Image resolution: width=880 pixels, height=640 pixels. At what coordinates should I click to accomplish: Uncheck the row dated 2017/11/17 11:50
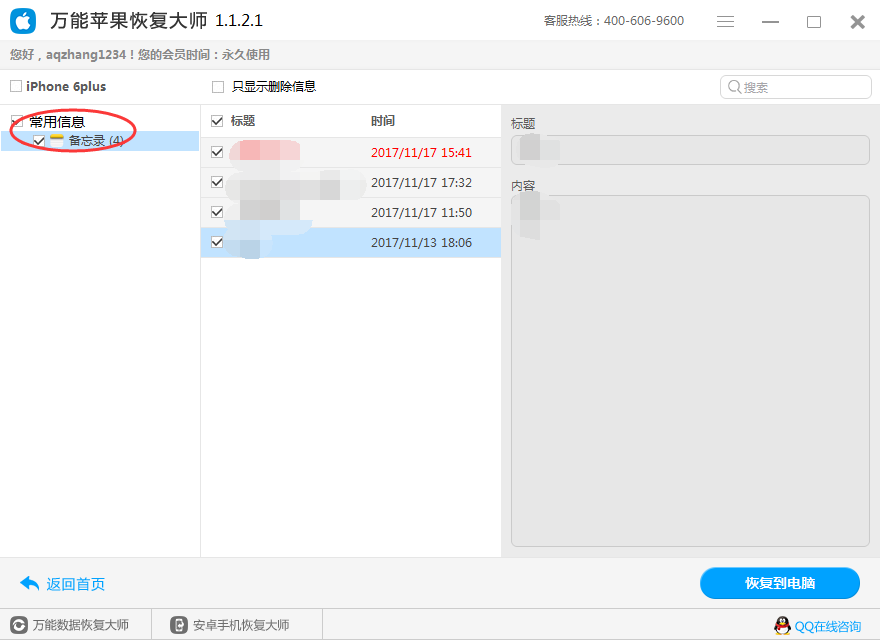point(217,212)
